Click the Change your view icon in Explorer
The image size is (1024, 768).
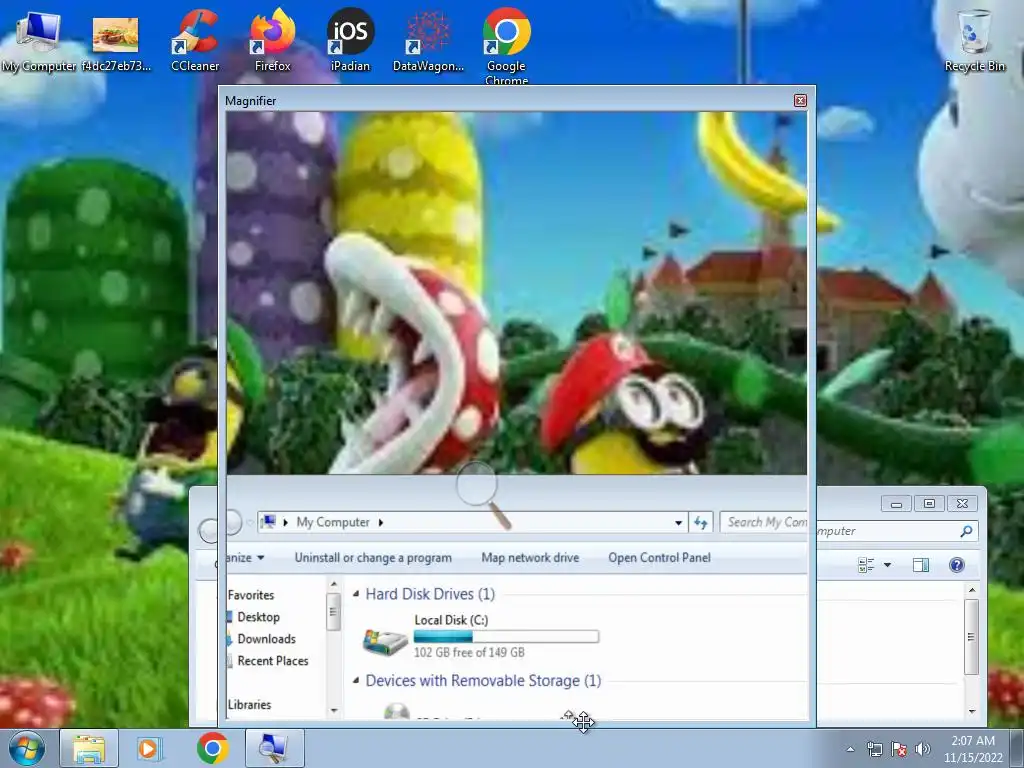[866, 565]
